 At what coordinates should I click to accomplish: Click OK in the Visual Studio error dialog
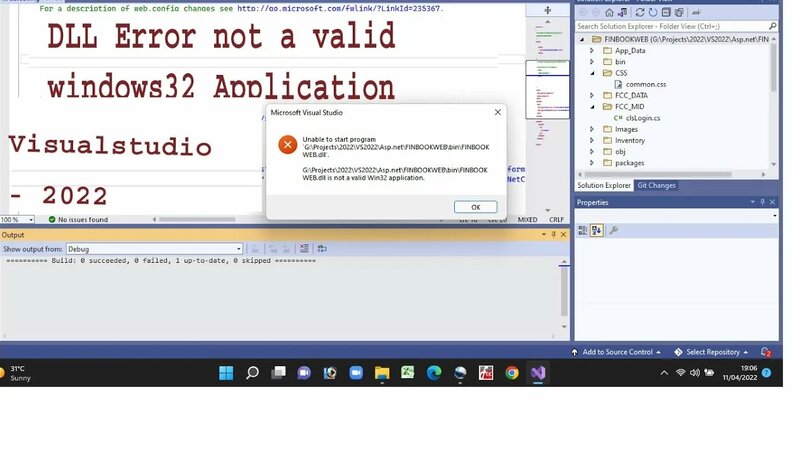point(476,207)
